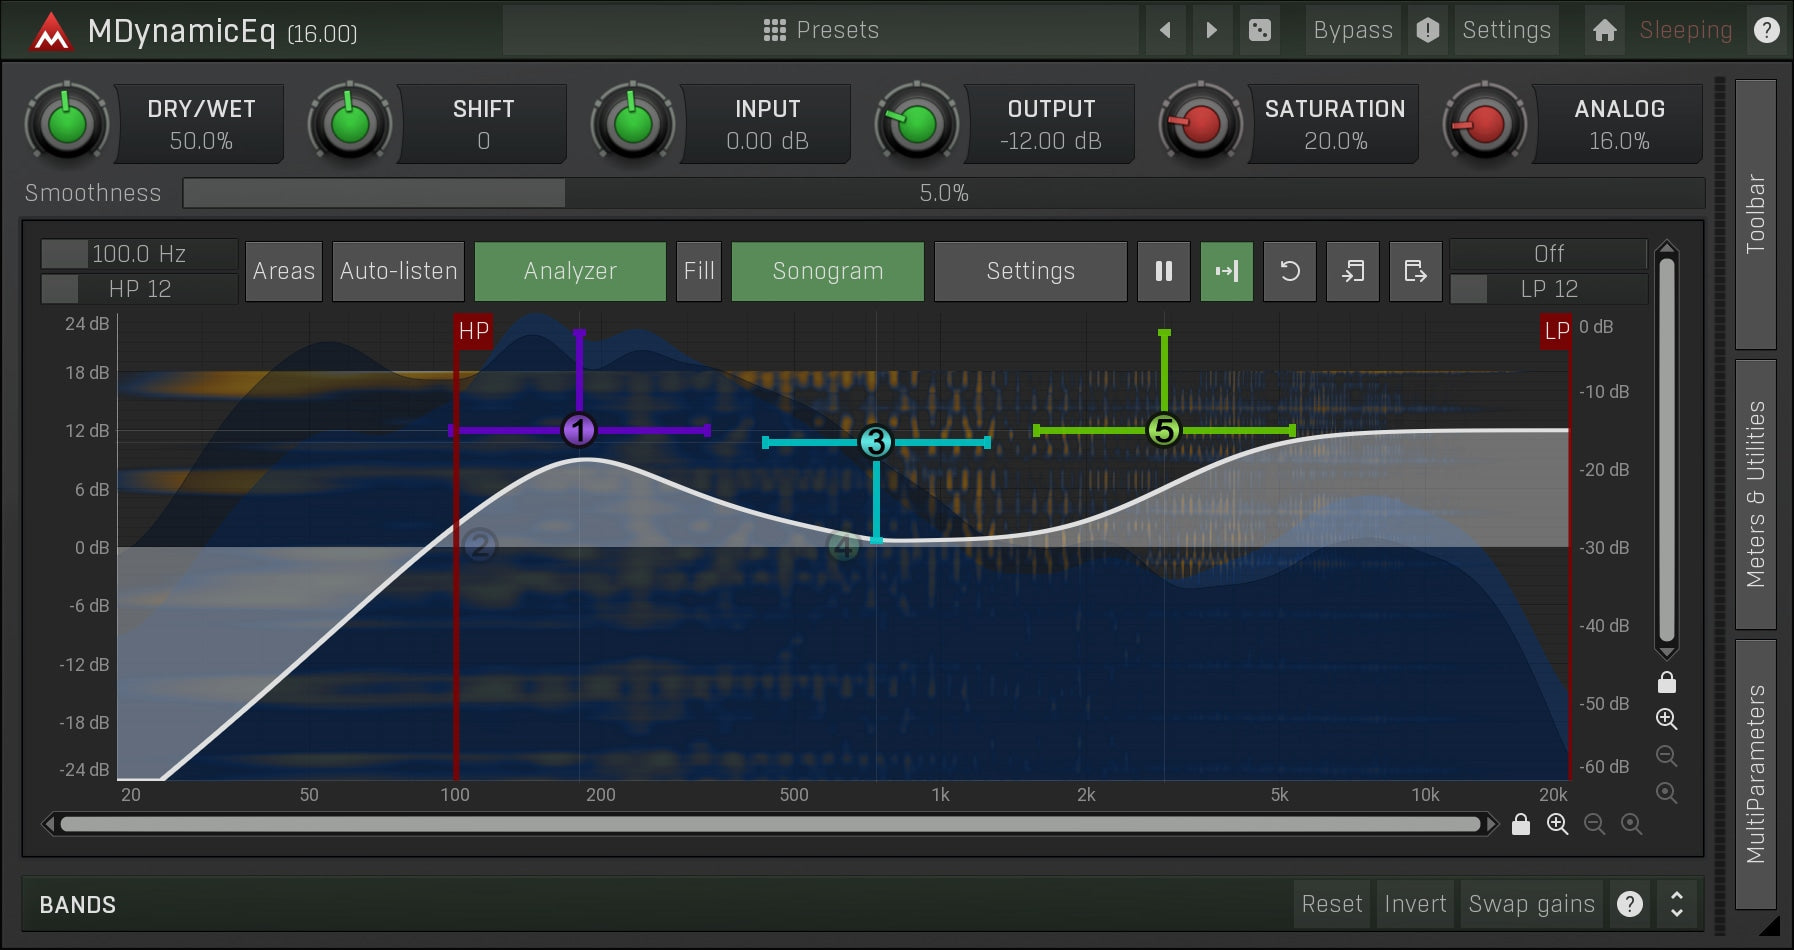1794x950 pixels.
Task: Click the undo icon above the EQ graph
Action: [x=1290, y=271]
